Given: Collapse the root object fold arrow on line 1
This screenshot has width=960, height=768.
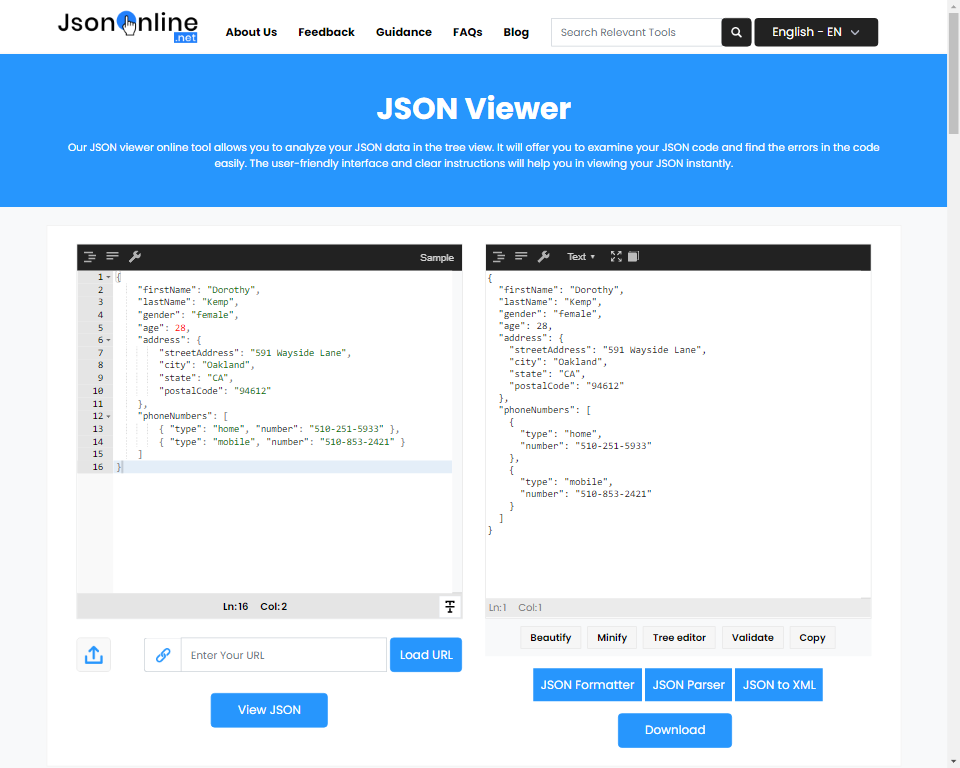Looking at the screenshot, I should coord(108,277).
